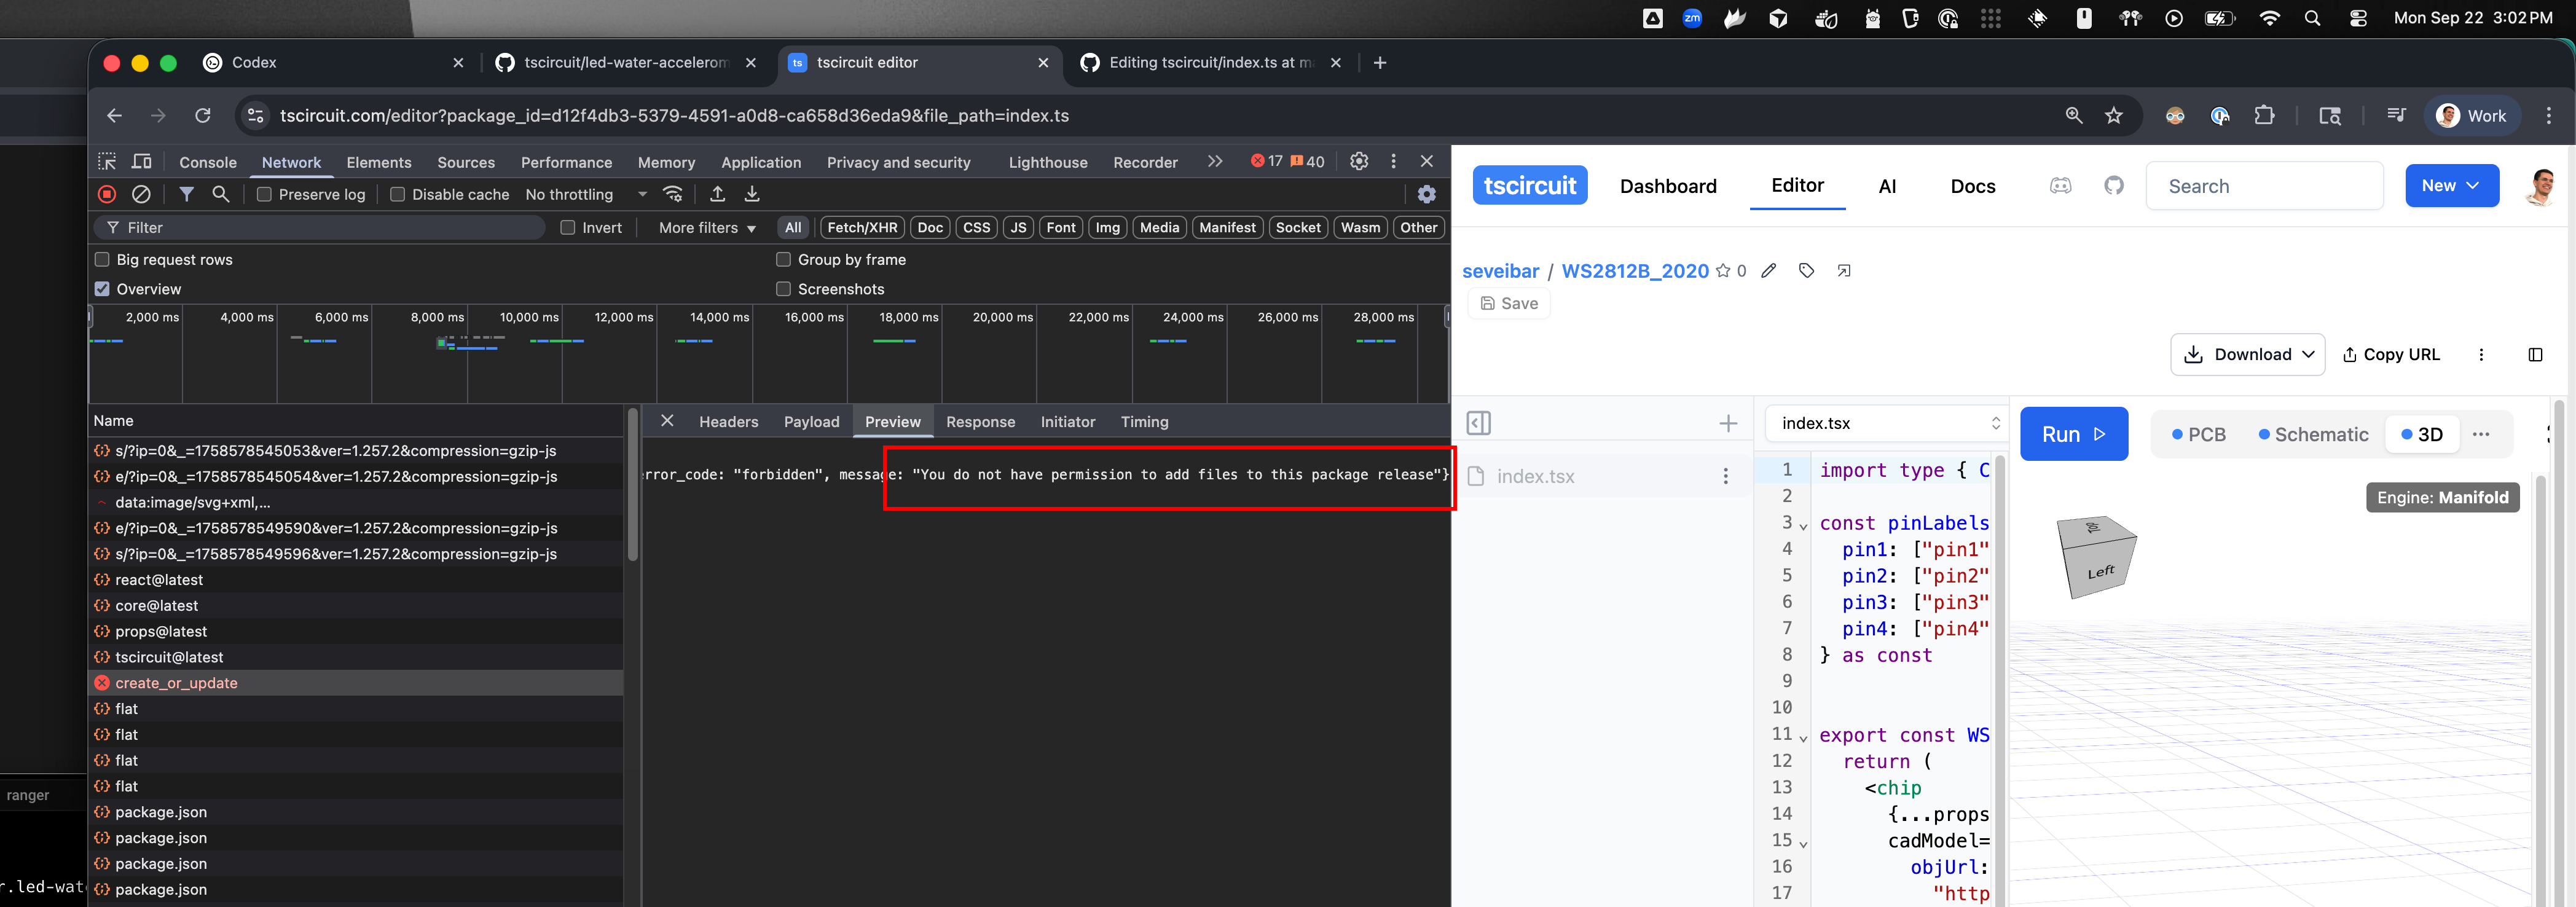Clear the network log

pos(142,194)
